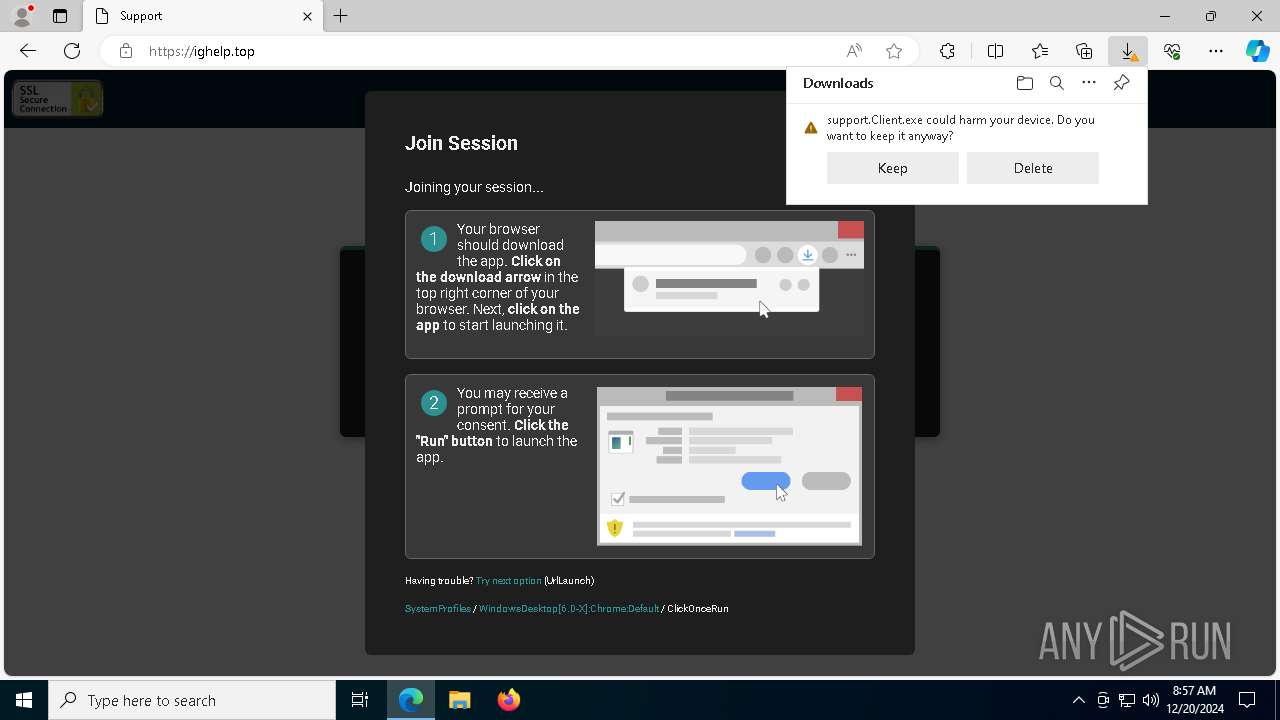Refresh the page

[x=72, y=51]
